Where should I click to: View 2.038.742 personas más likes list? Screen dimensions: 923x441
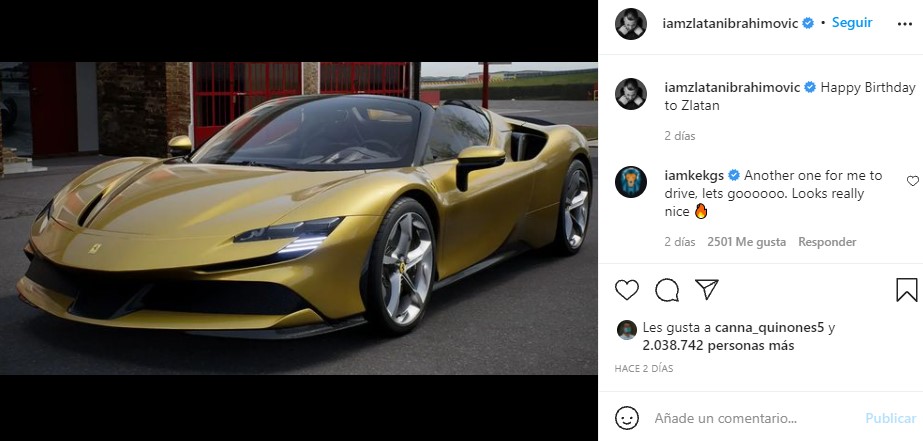718,346
